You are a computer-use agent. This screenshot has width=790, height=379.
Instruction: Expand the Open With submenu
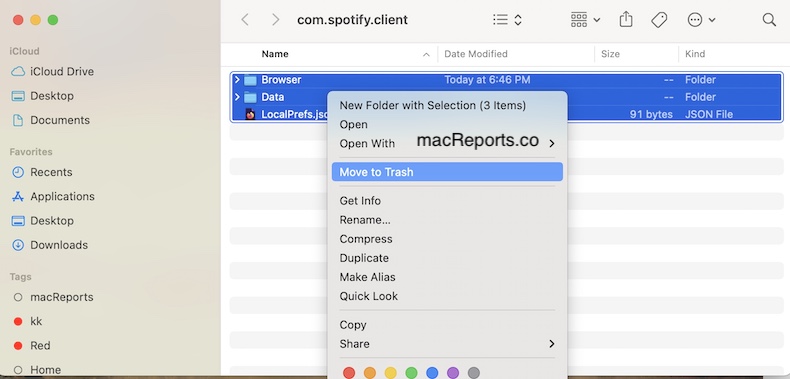pos(447,144)
